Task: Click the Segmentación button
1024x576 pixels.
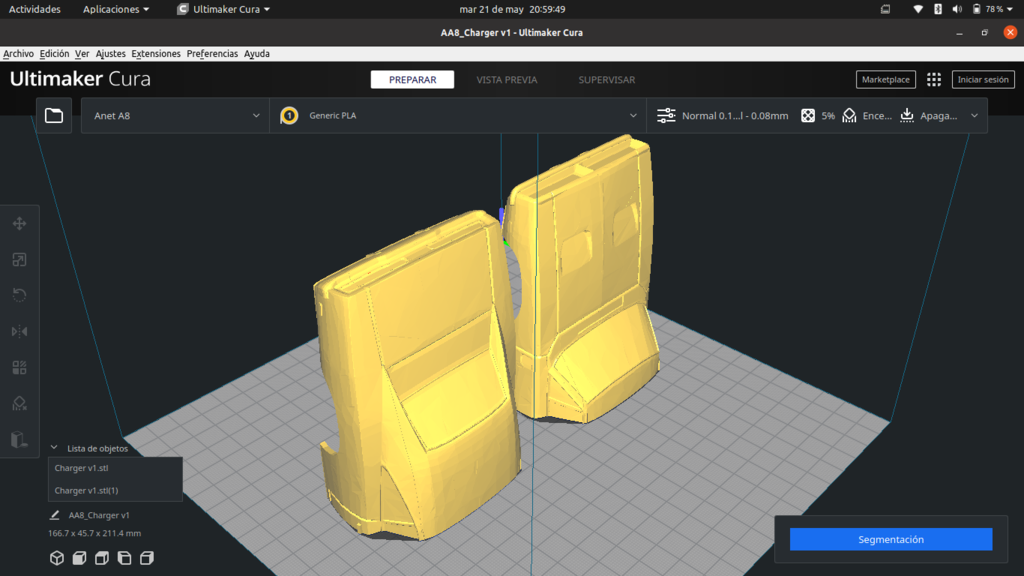Action: [890, 539]
